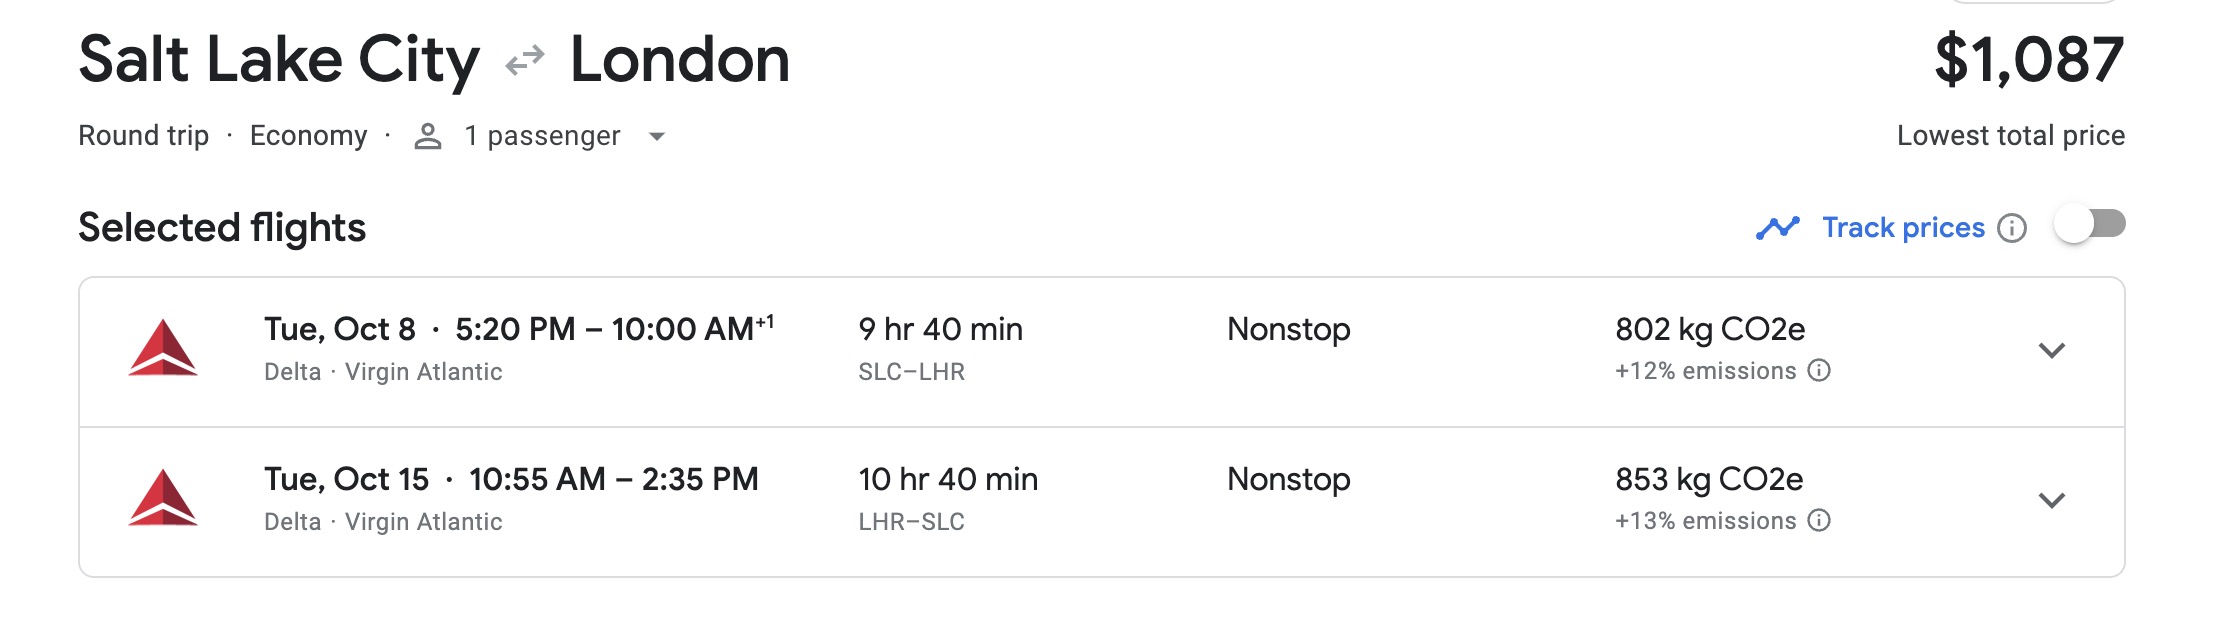Click the 1 passenger label
Image resolution: width=2230 pixels, height=630 pixels.
(542, 136)
